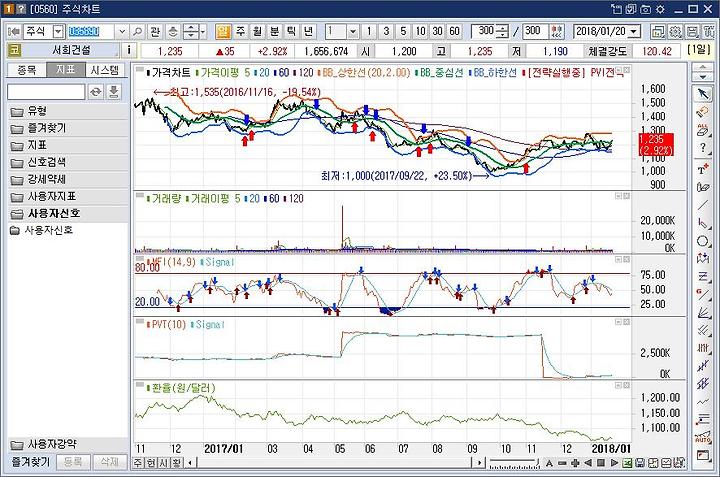Select the 60 interval button
Viewport: 720px width, 477px height.
(455, 32)
